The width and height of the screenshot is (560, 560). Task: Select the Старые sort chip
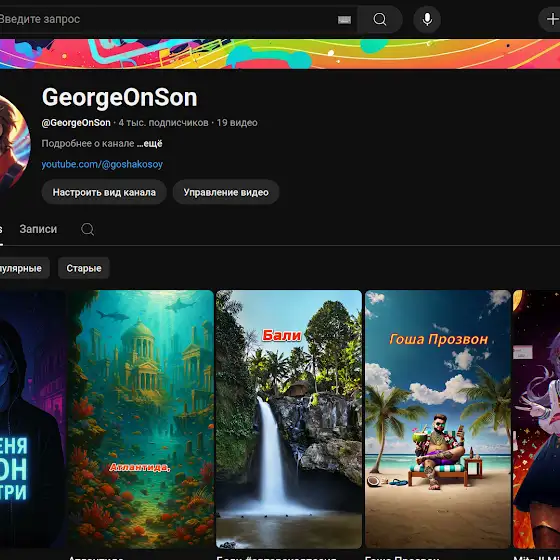tap(84, 268)
